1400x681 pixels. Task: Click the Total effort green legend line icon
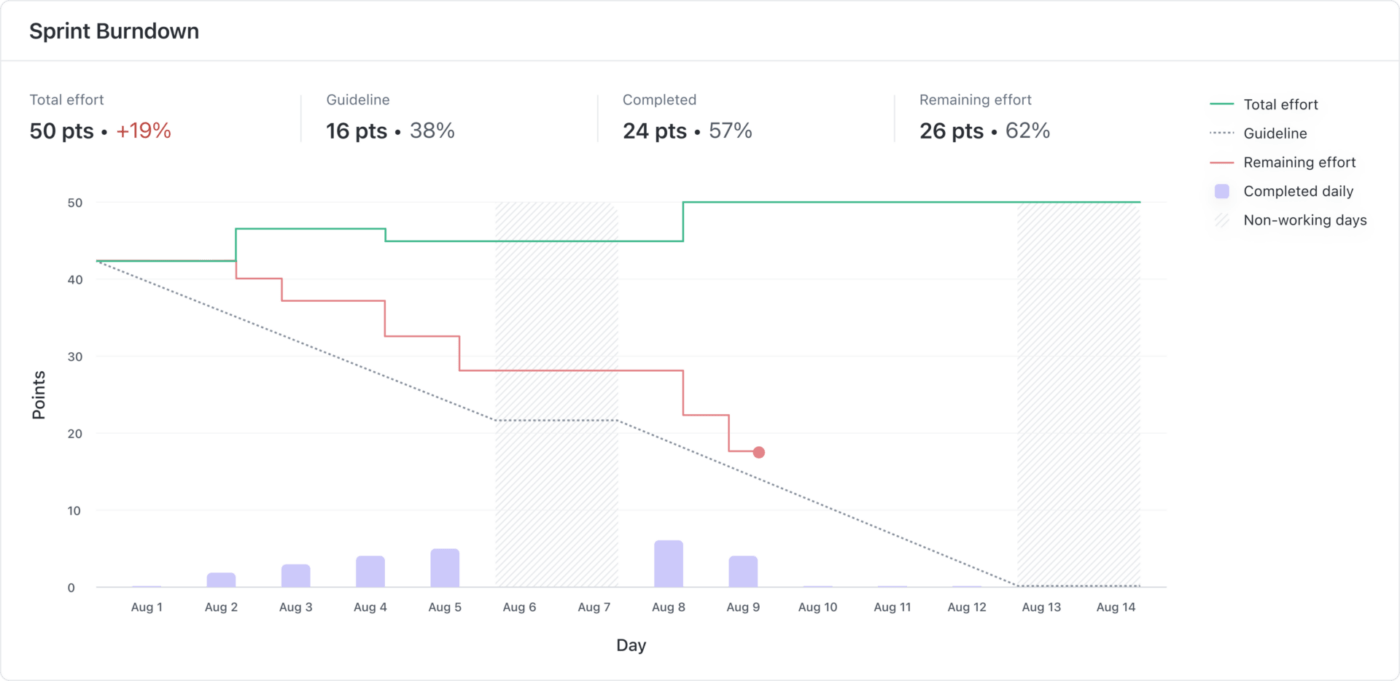(x=1221, y=104)
